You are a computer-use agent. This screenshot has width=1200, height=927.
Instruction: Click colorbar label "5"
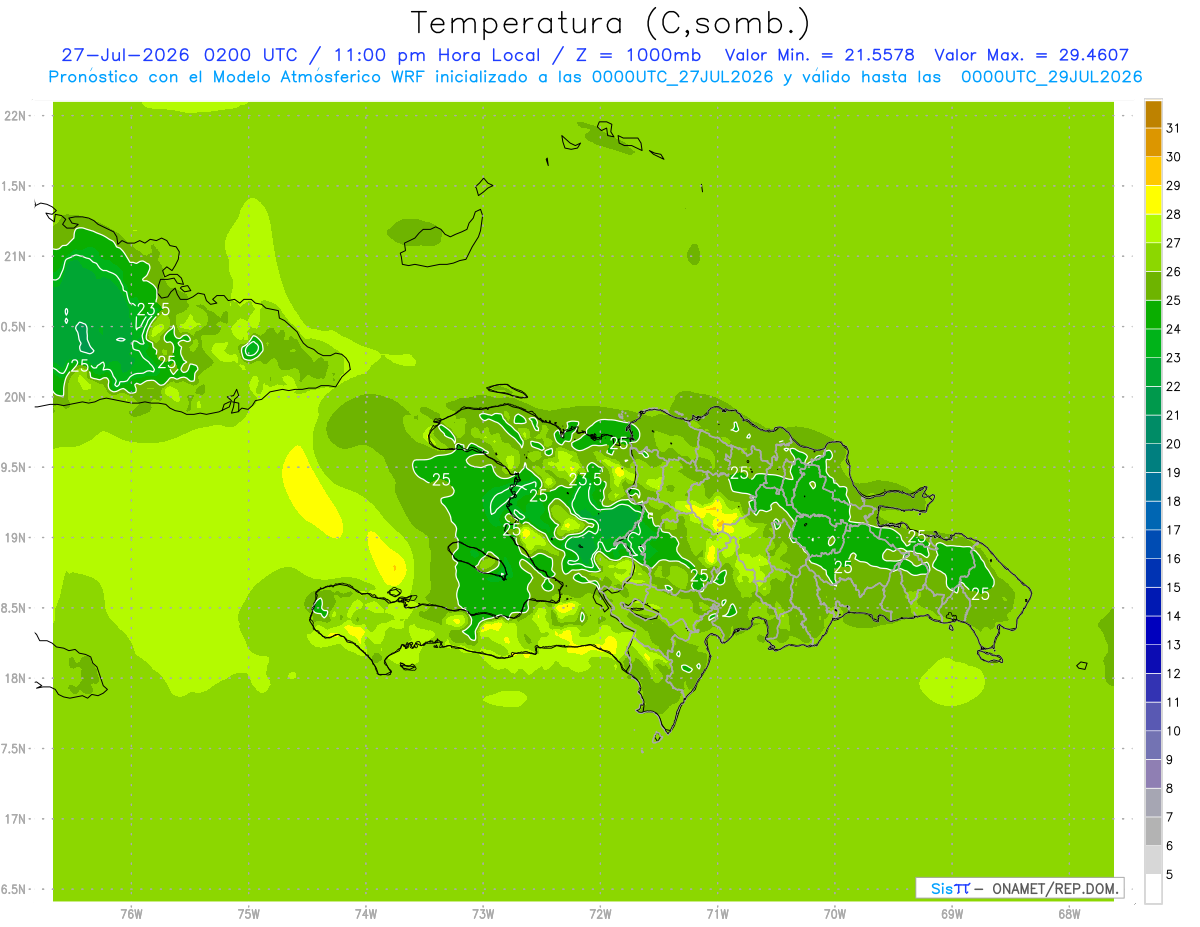pyautogui.click(x=1170, y=874)
